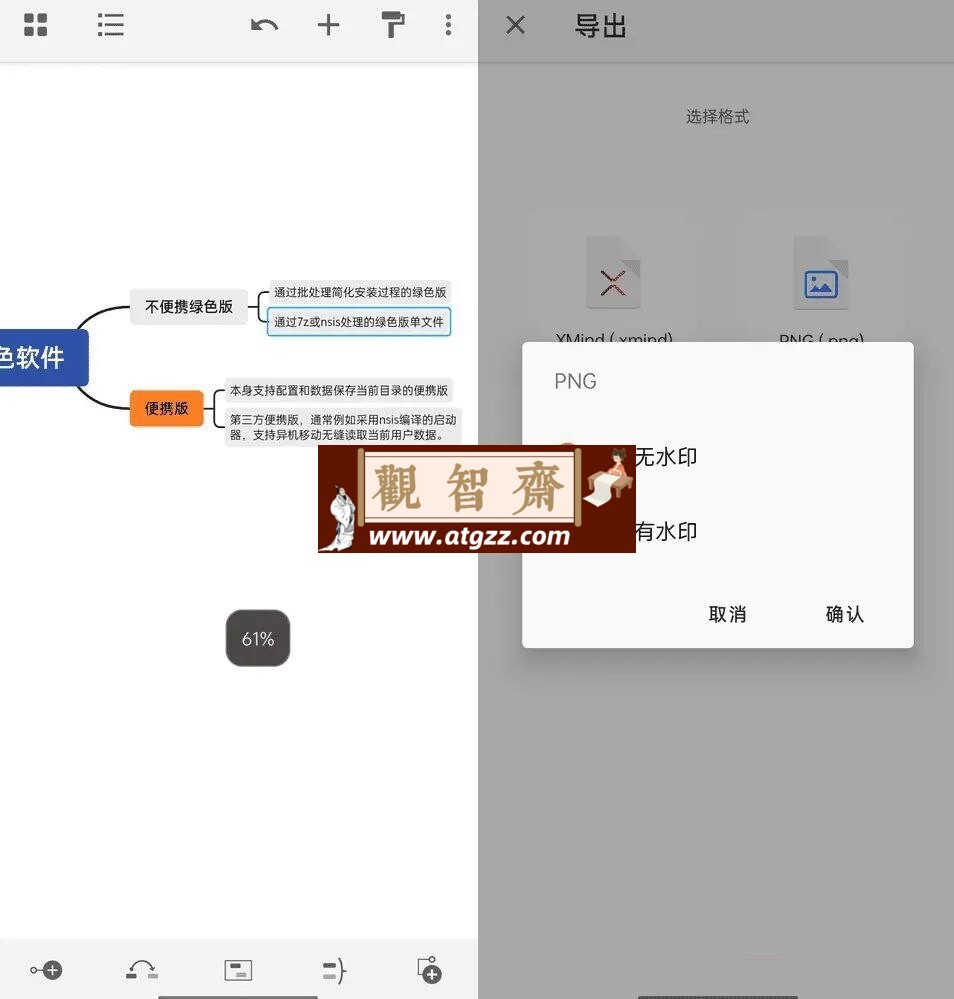Insert a relationship arrow icon
Viewport: 954px width, 999px height.
coord(142,970)
